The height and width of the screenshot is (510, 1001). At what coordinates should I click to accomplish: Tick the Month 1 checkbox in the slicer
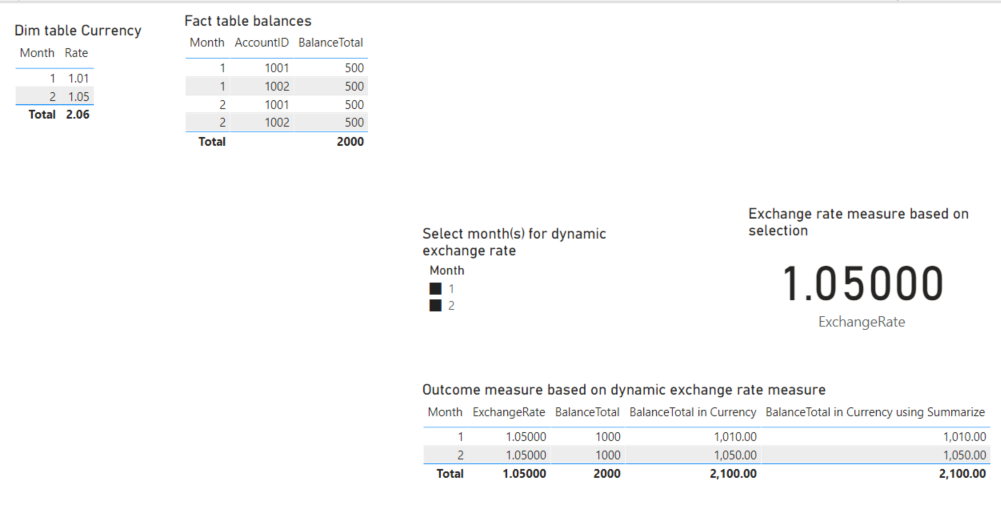click(435, 289)
